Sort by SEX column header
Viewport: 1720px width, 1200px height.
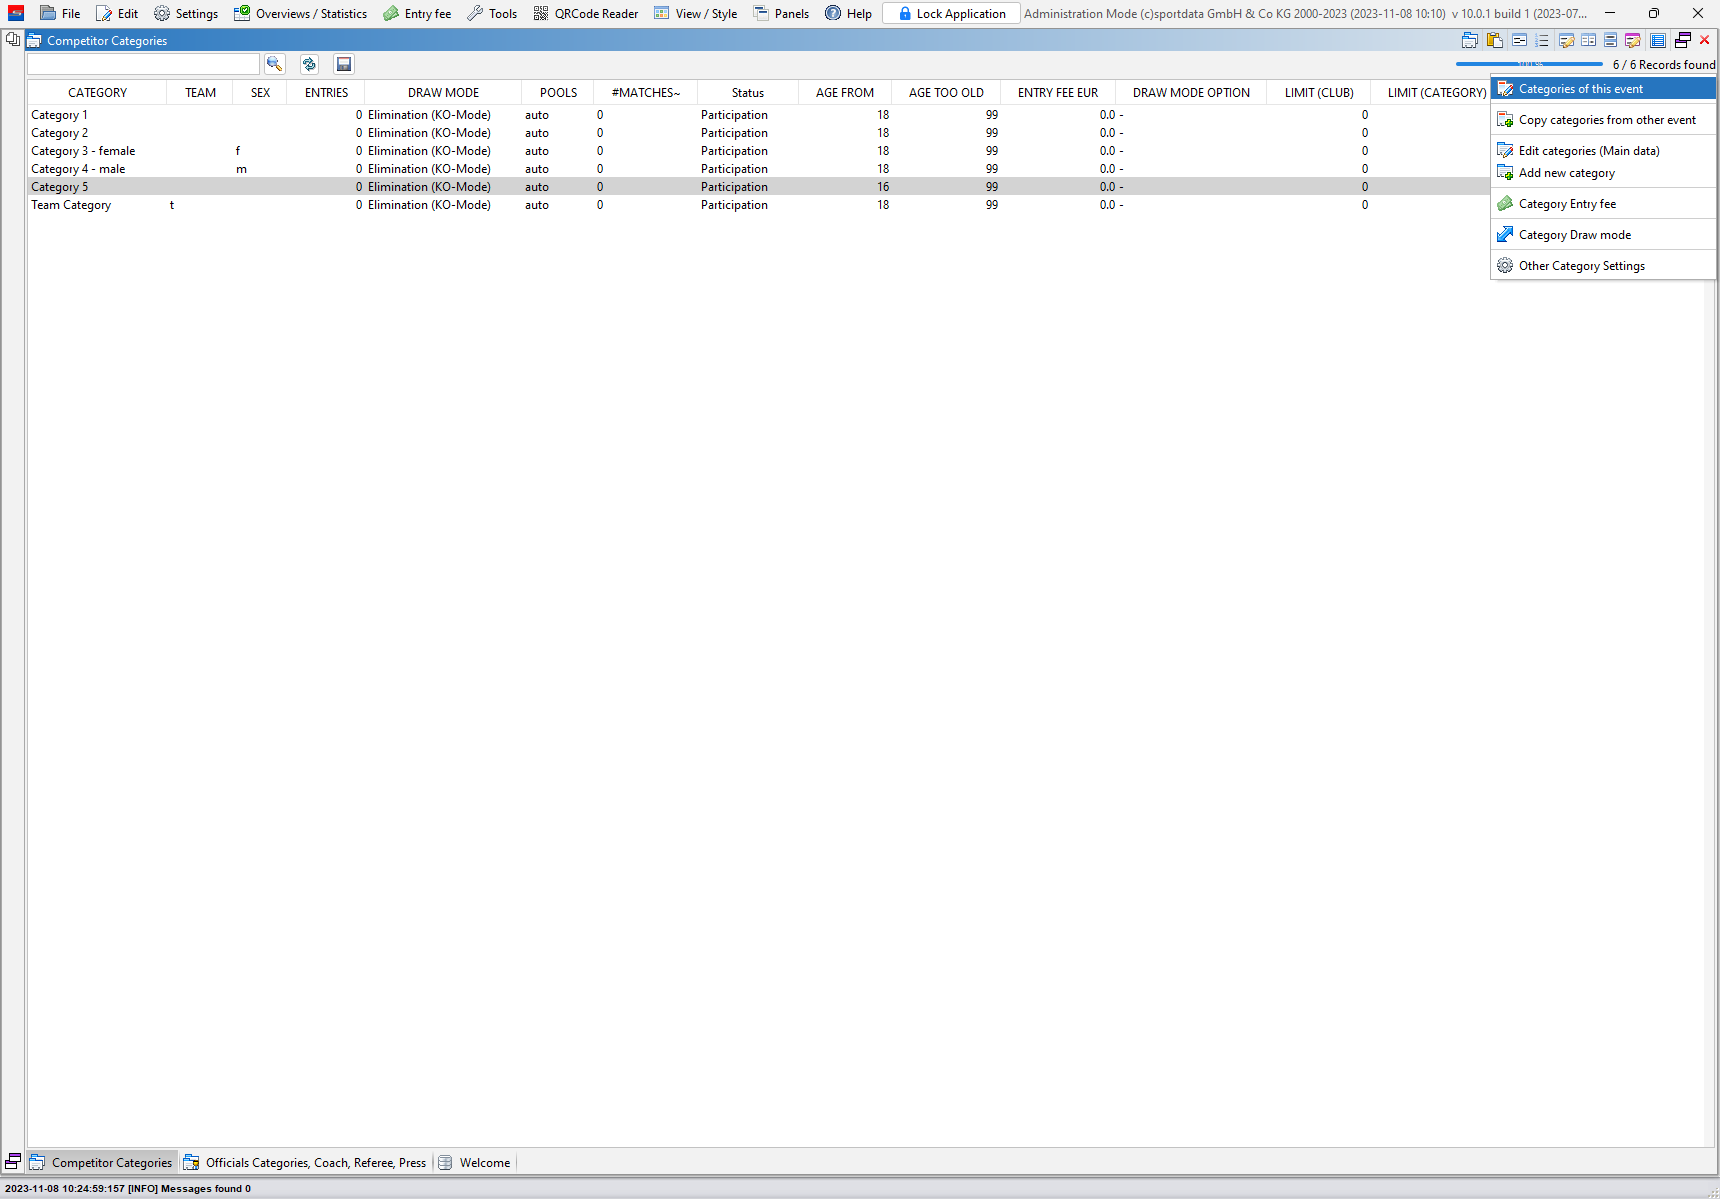click(260, 93)
